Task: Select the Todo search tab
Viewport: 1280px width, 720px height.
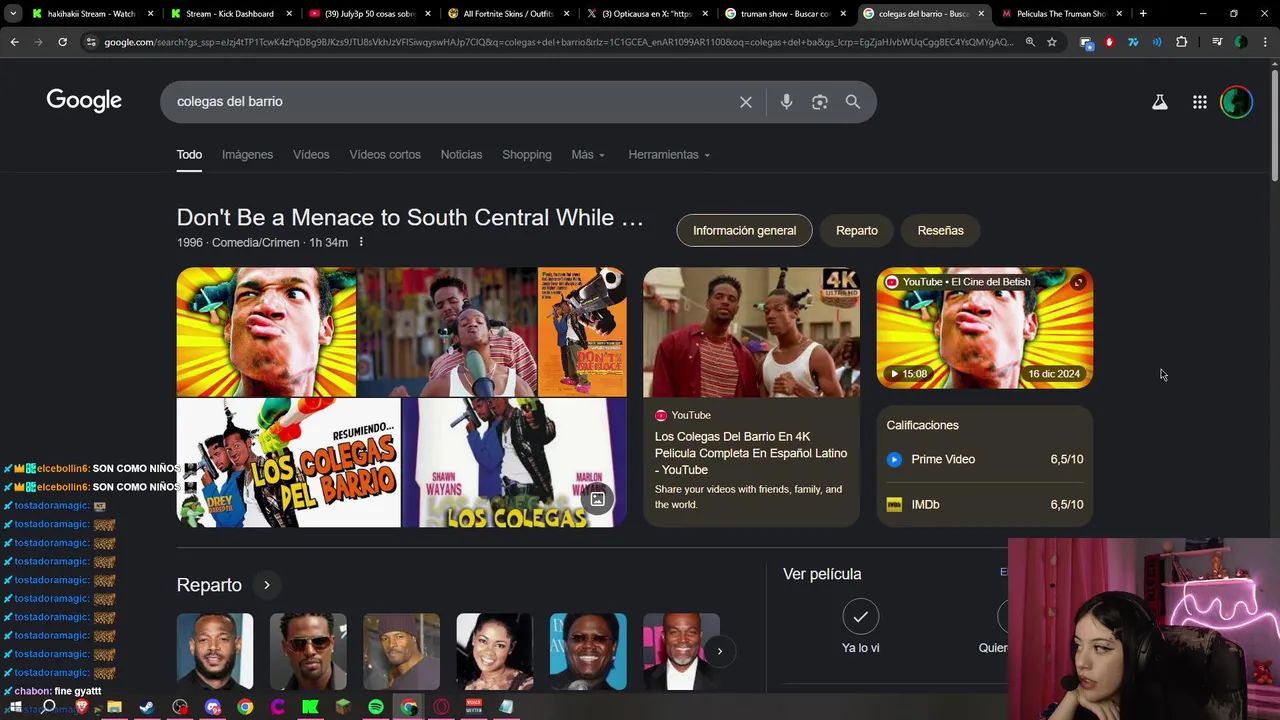Action: pos(189,155)
